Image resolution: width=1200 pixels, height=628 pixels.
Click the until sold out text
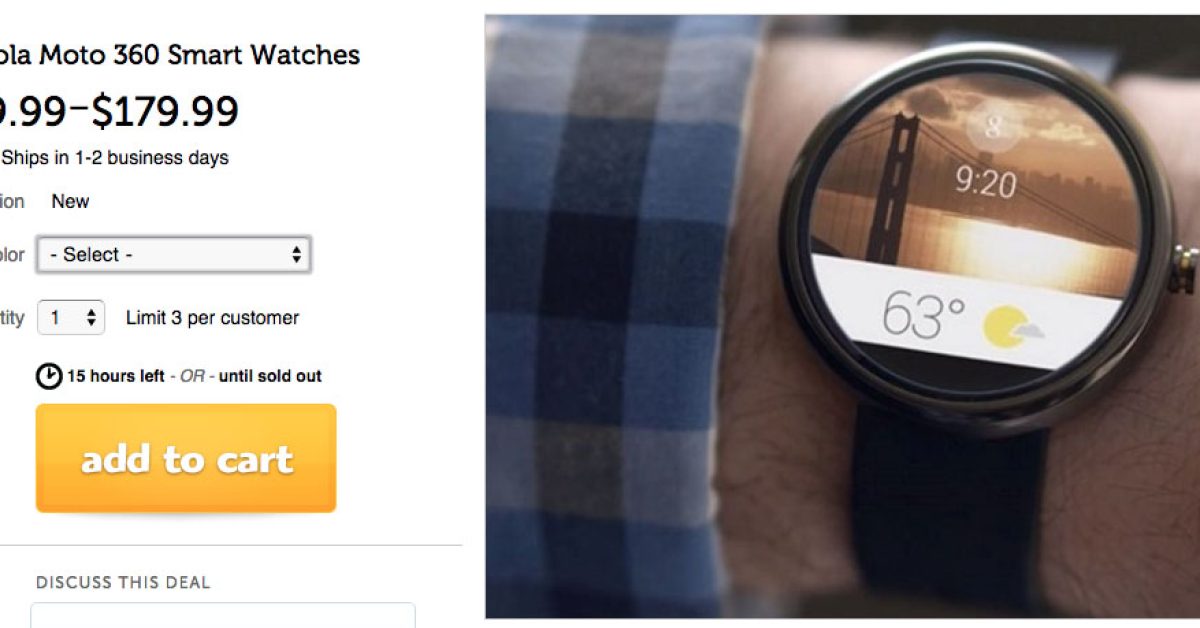(x=270, y=377)
